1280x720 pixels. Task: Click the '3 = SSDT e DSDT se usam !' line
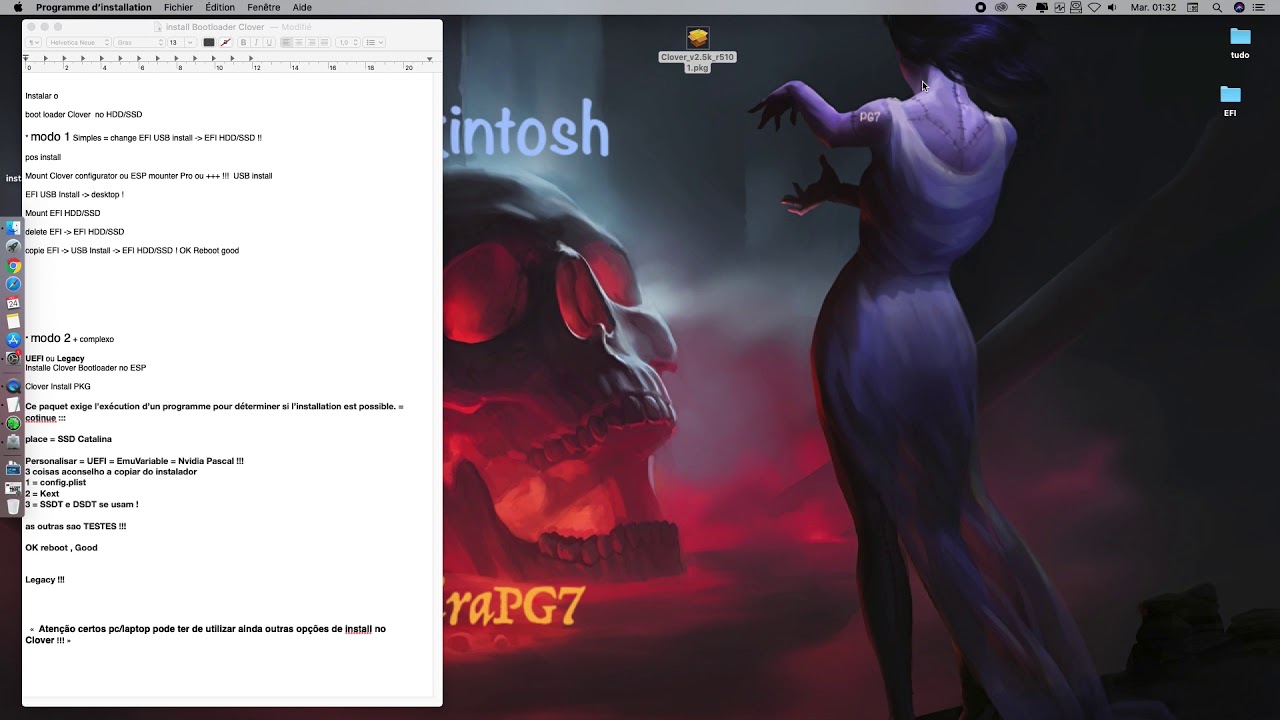click(81, 504)
